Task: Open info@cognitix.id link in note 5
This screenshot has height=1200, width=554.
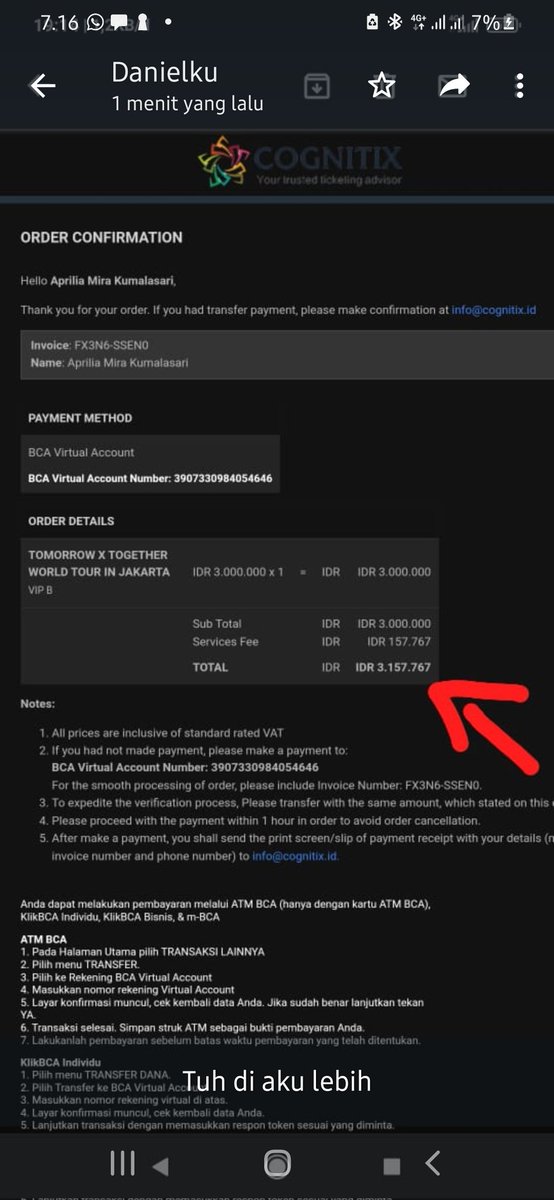Action: pos(294,856)
